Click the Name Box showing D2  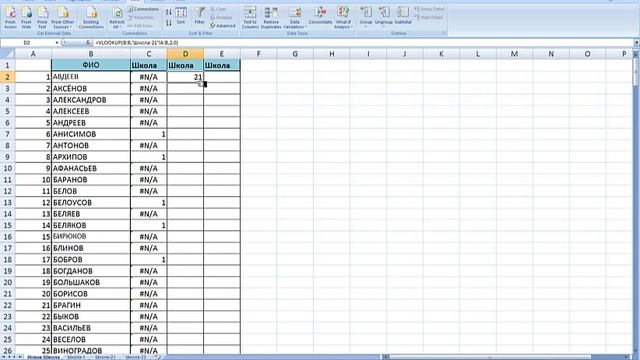(x=27, y=42)
